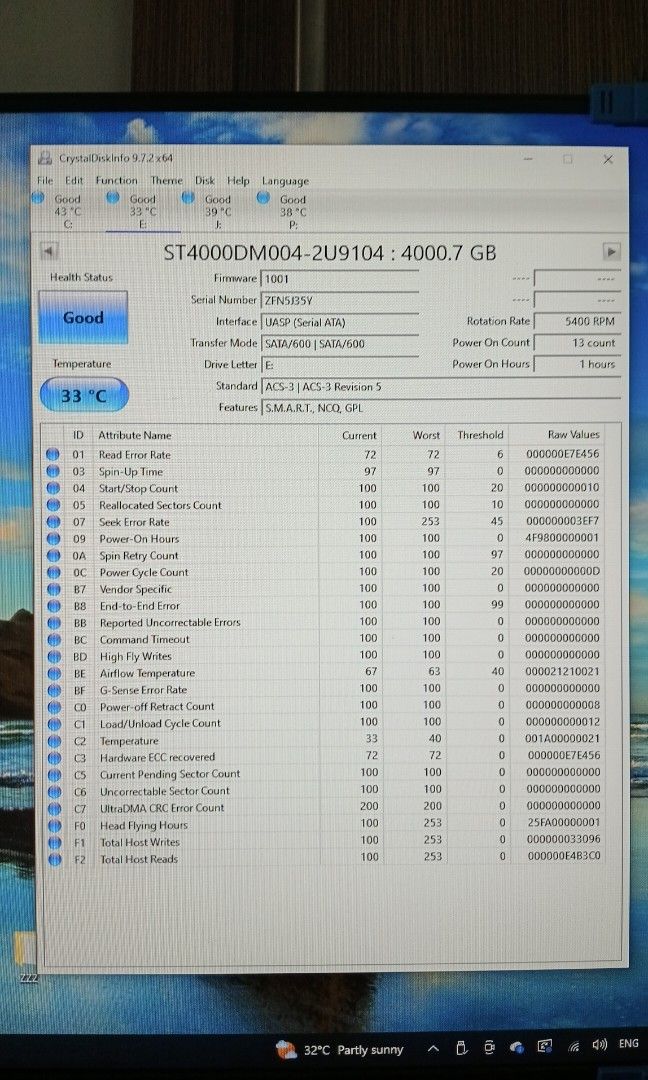Go to next disk with right arrow
Screen dimensions: 648x1080
tap(612, 251)
